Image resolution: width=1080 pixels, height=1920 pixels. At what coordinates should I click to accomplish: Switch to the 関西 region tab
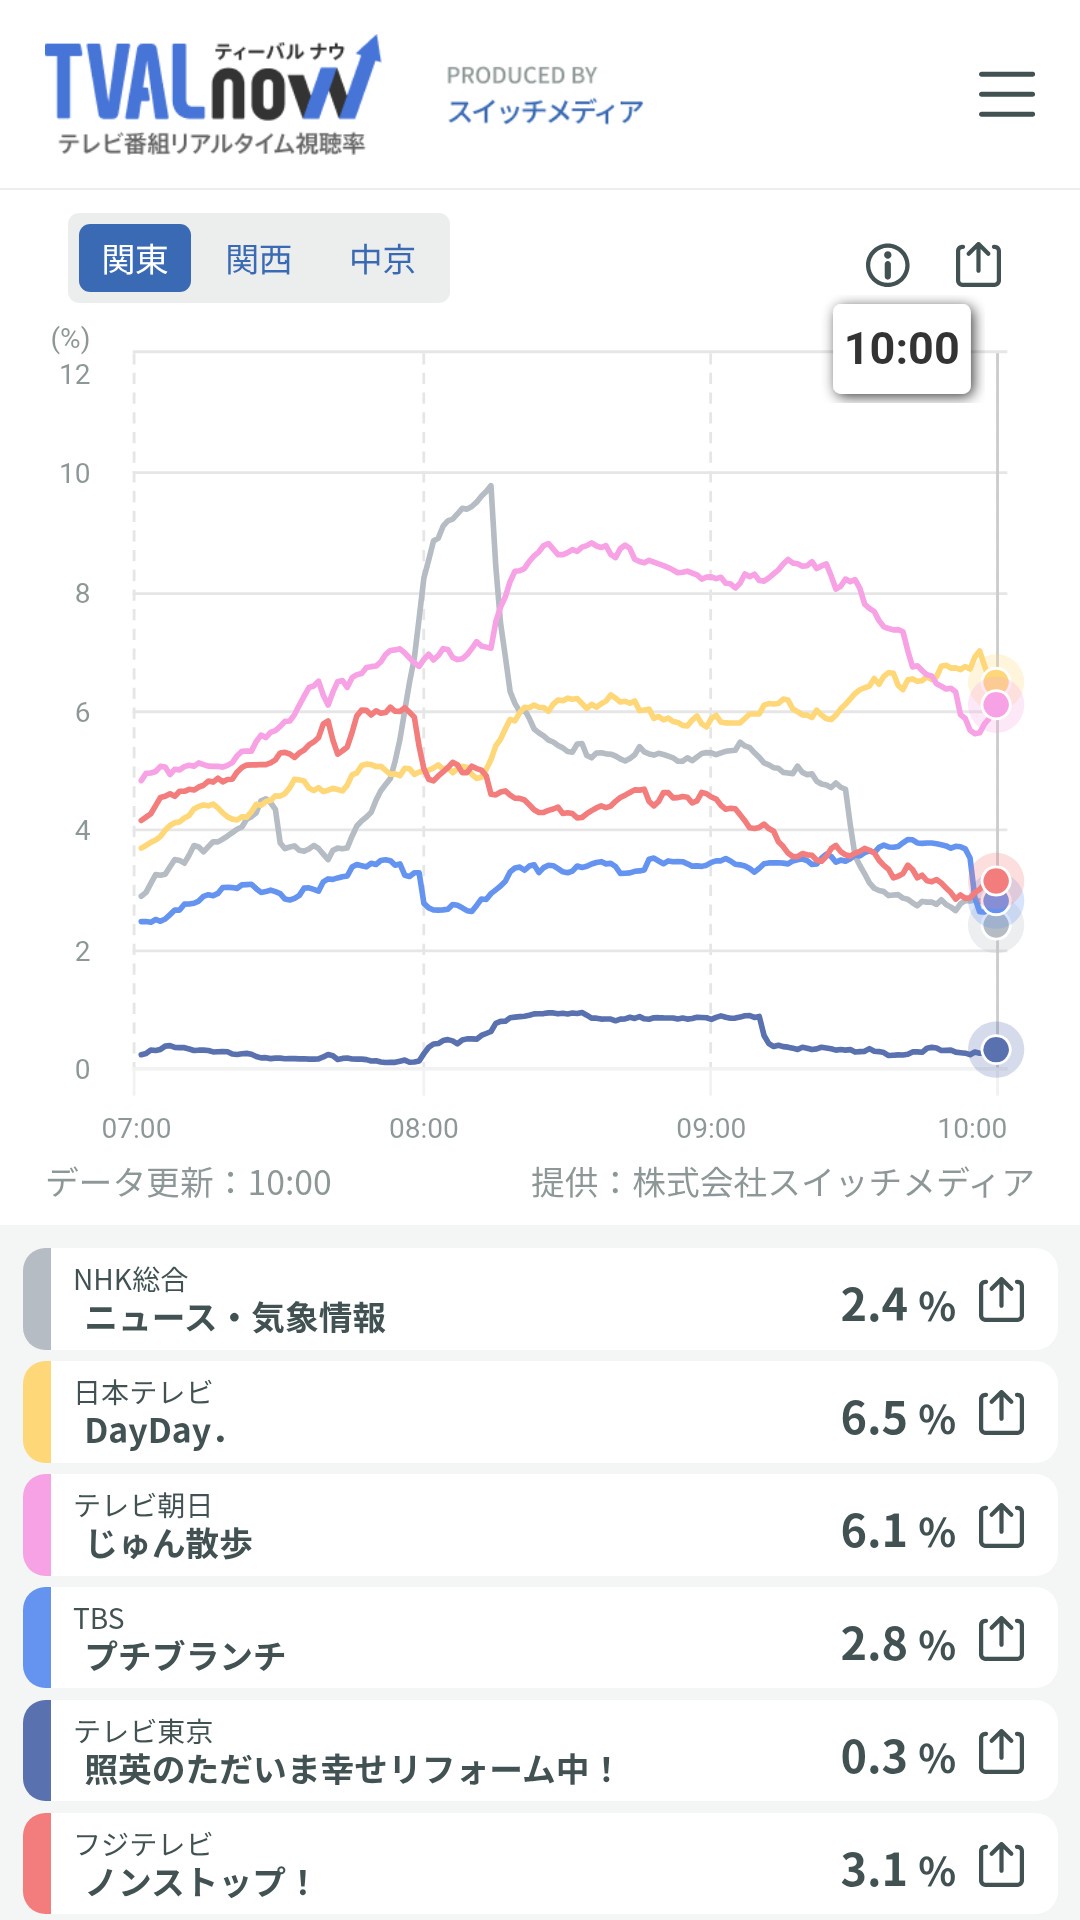pyautogui.click(x=258, y=259)
